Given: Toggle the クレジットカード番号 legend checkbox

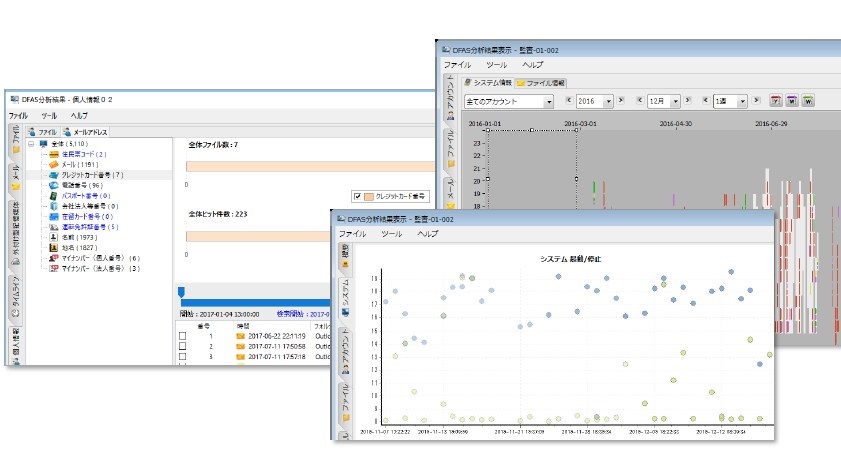Looking at the screenshot, I should click(x=357, y=197).
